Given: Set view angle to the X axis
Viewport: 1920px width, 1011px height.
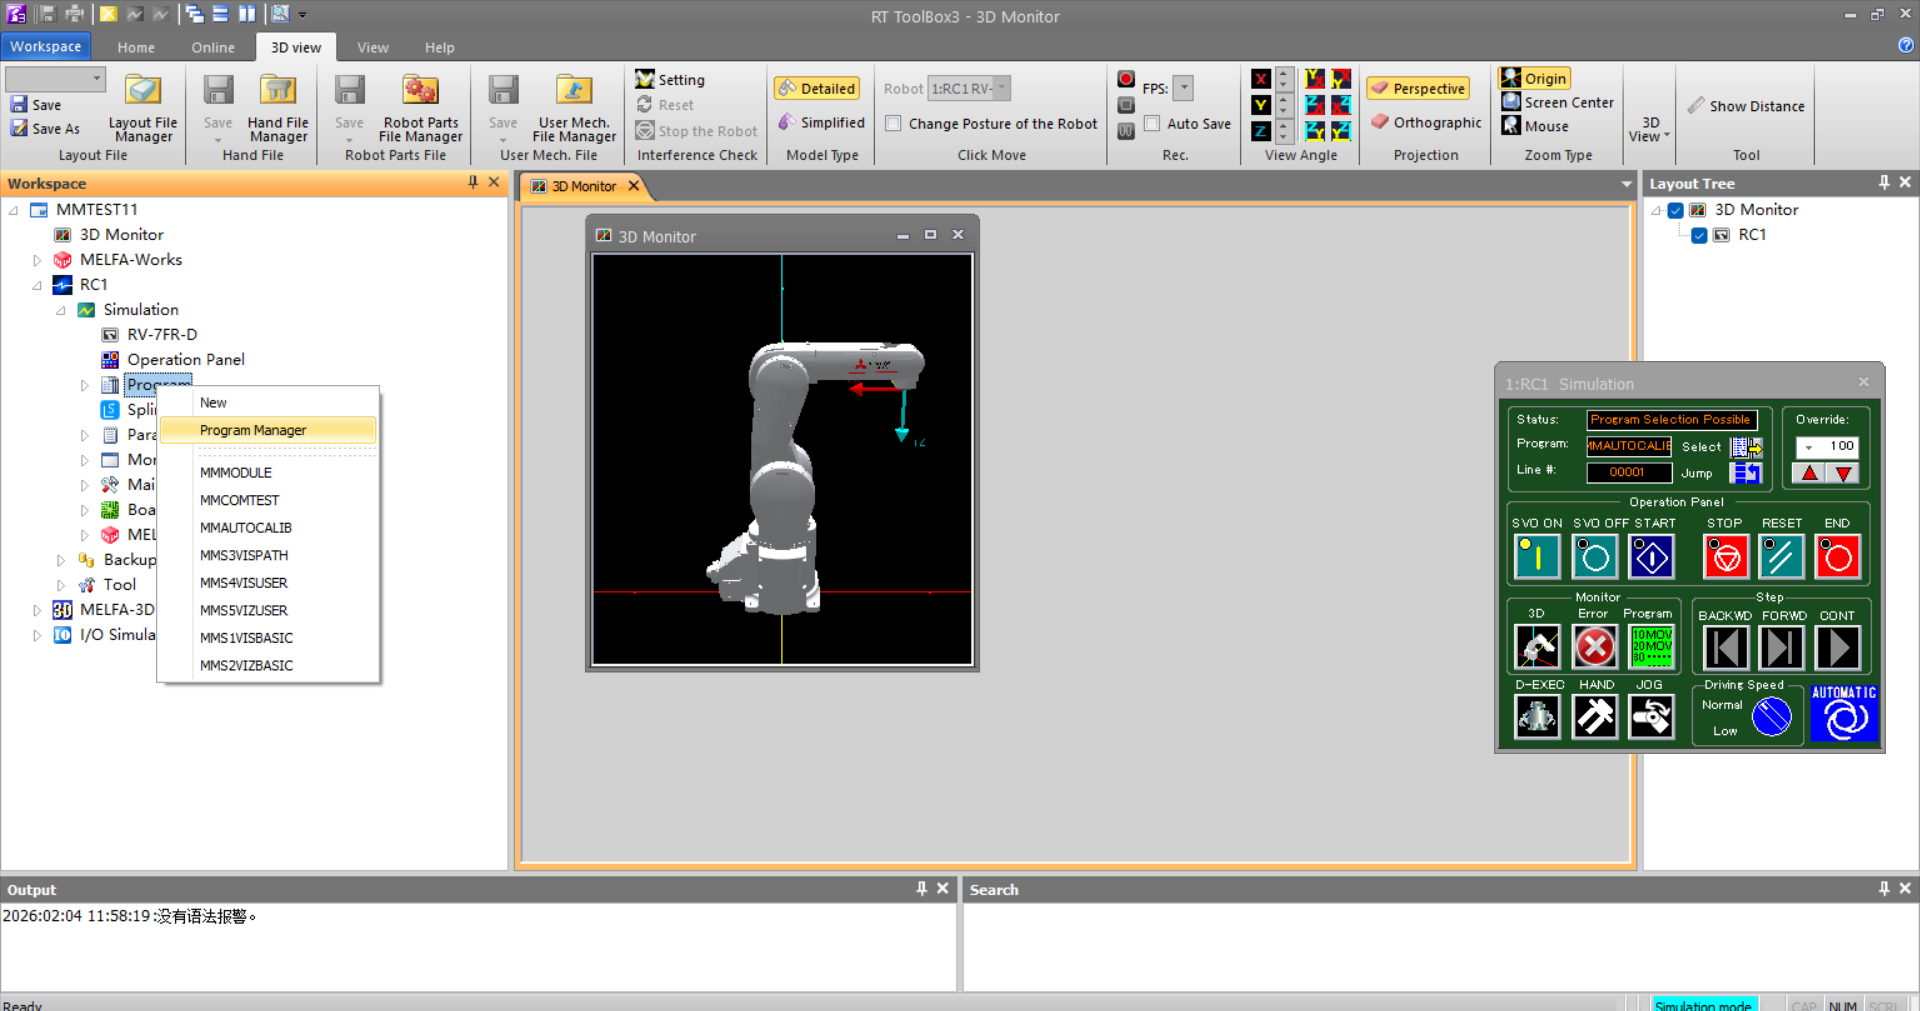Looking at the screenshot, I should click(1261, 79).
